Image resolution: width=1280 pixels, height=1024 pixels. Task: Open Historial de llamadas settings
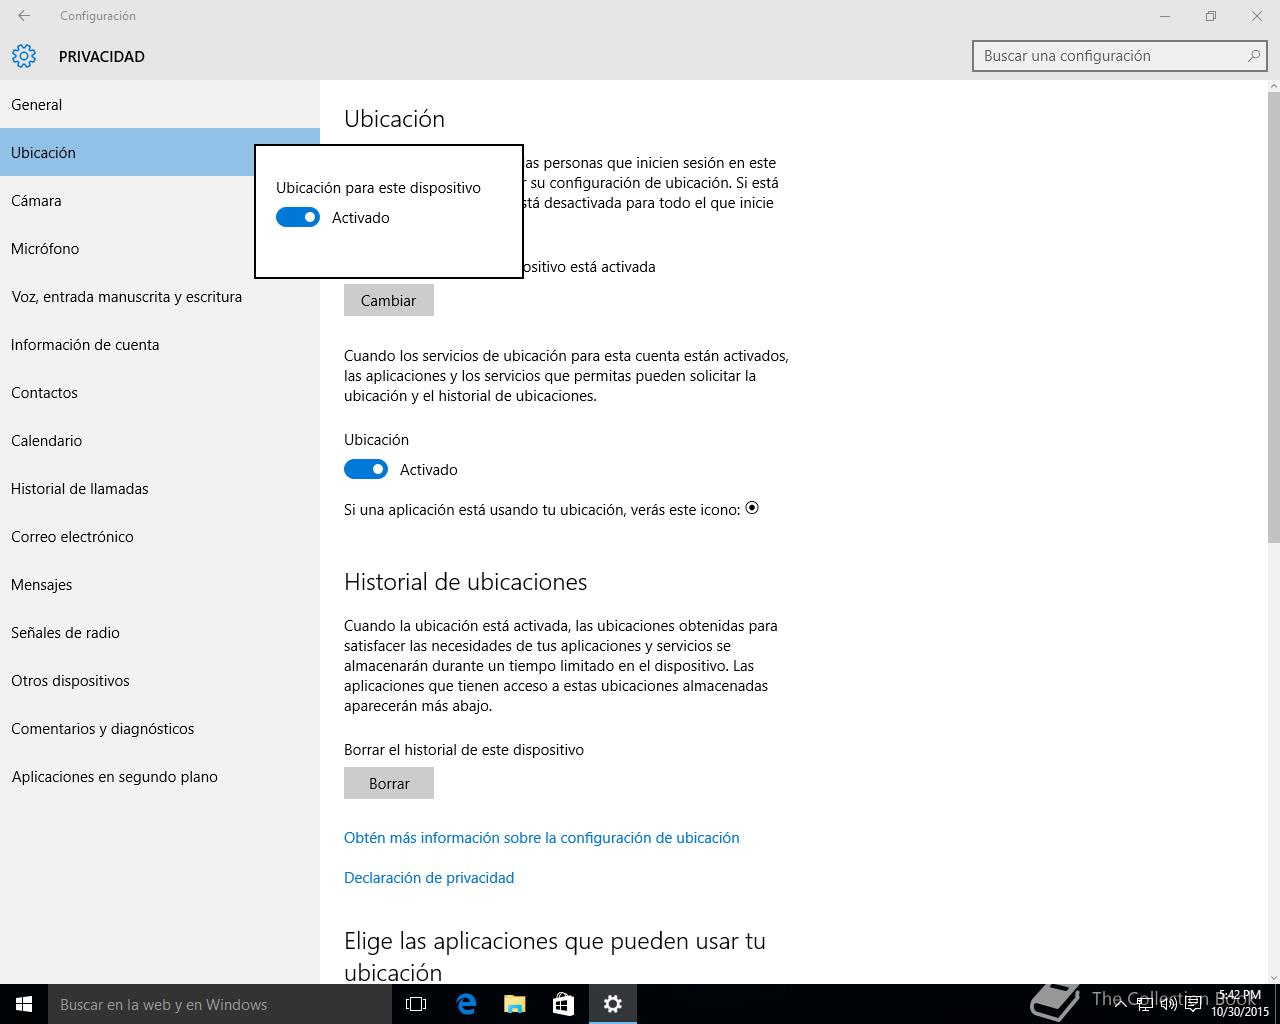[x=160, y=488]
